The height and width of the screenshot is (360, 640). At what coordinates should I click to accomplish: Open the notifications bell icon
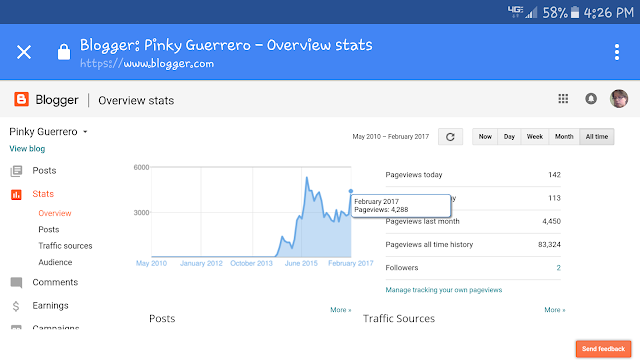tap(591, 99)
